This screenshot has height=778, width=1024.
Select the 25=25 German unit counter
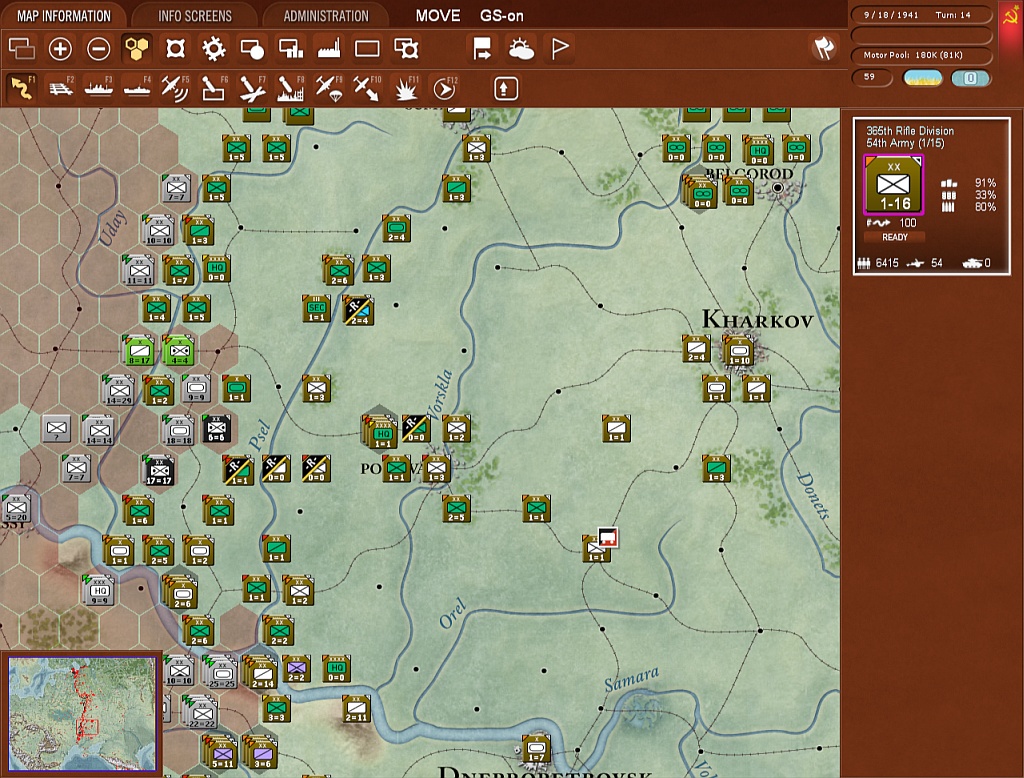[221, 673]
